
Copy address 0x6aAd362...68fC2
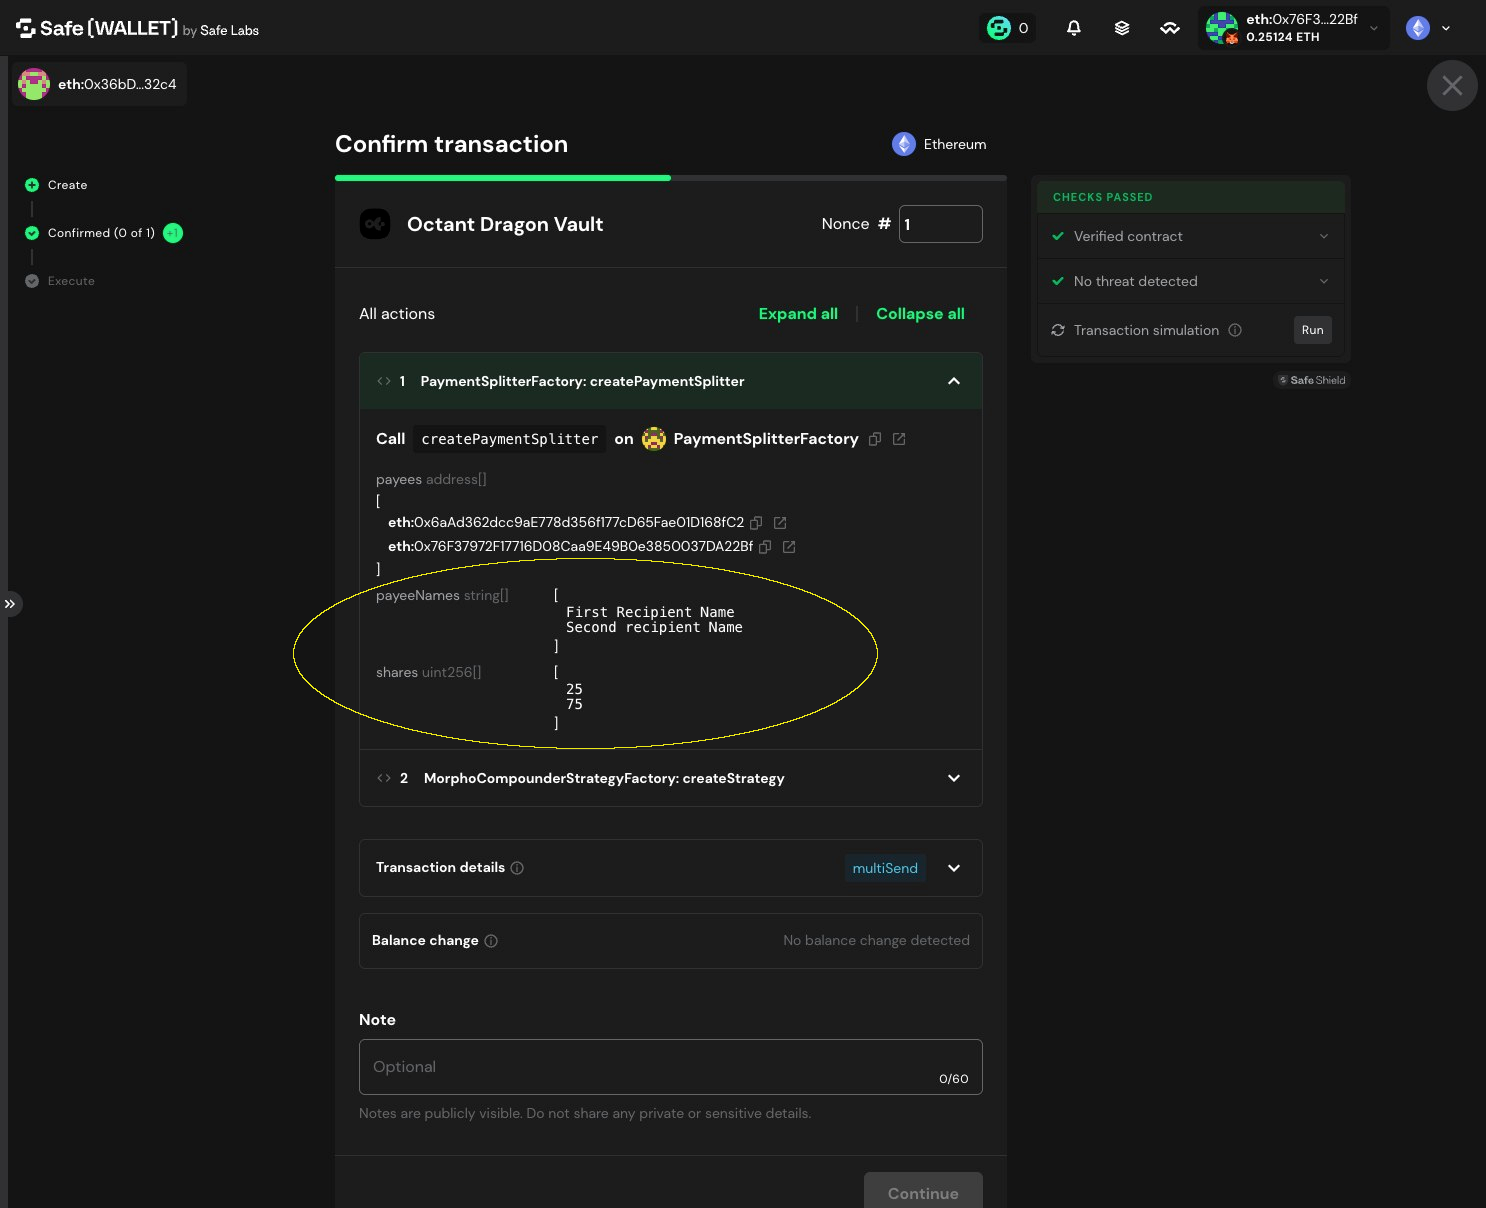point(756,523)
